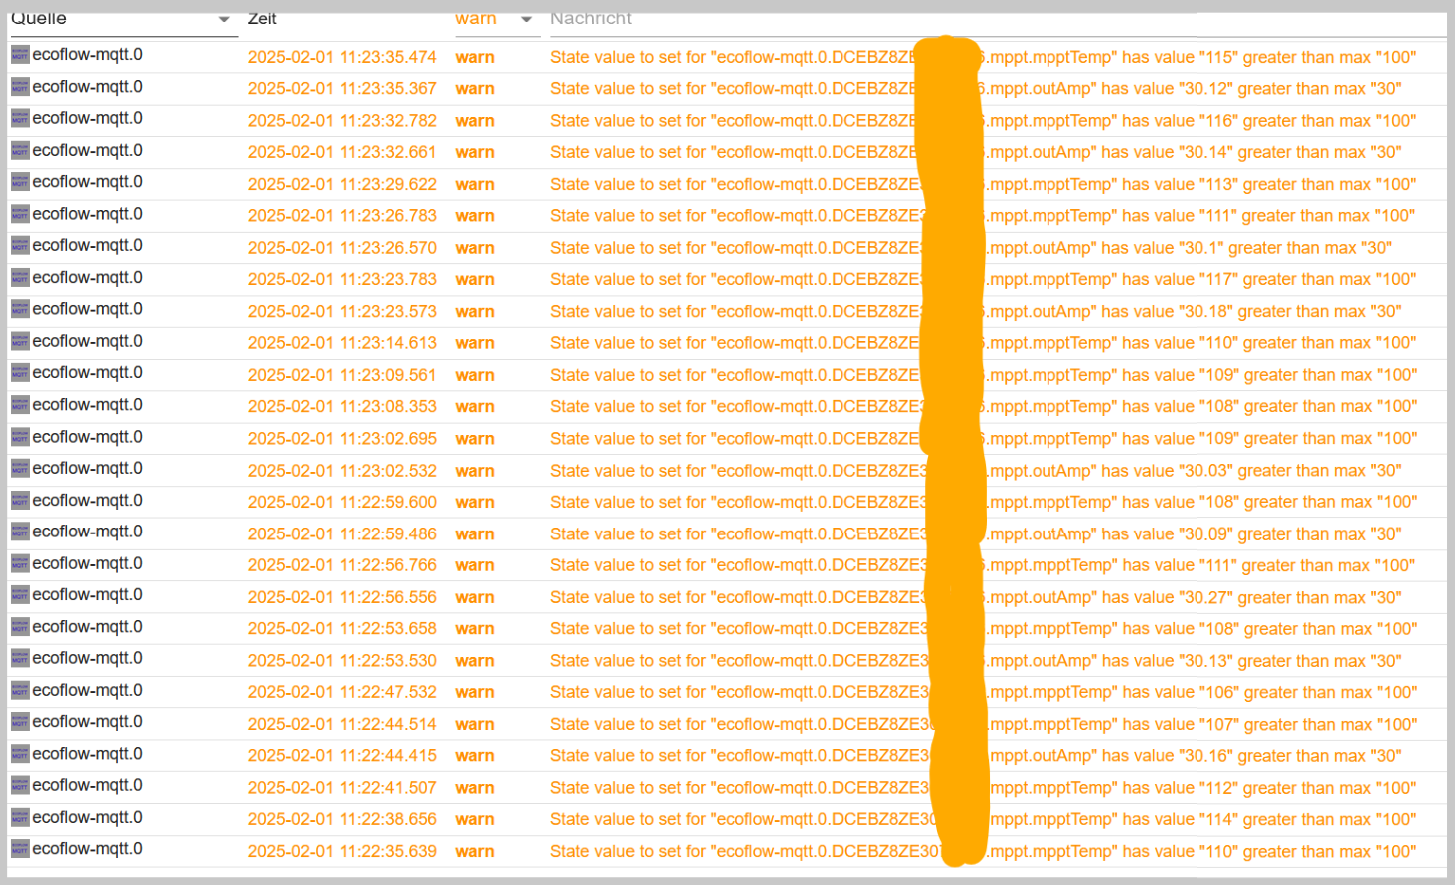
Task: Click the warn label in the 11:22:53.658 row
Action: click(475, 629)
